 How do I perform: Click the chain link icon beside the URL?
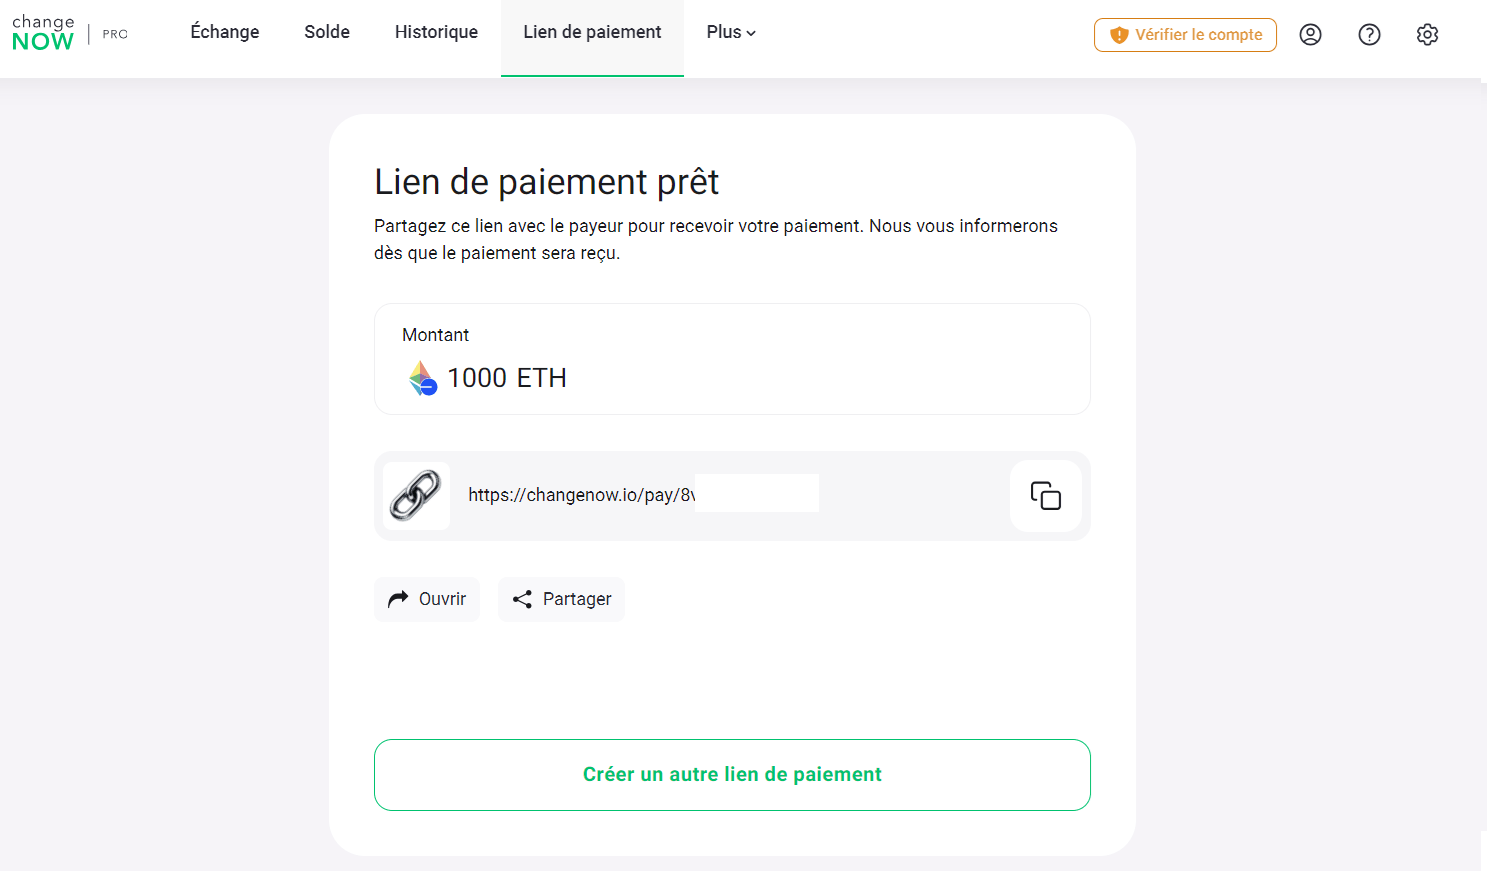point(416,495)
